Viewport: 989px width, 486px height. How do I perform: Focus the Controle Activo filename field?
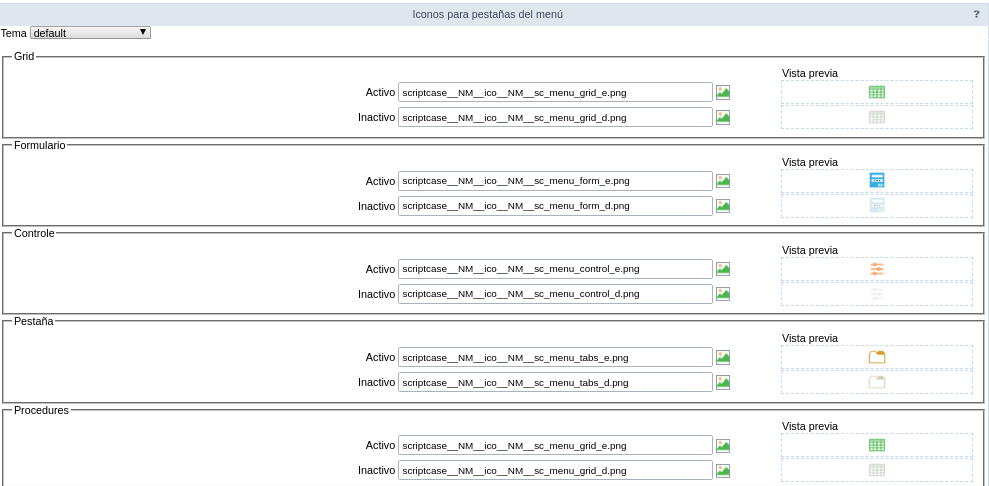click(x=555, y=269)
